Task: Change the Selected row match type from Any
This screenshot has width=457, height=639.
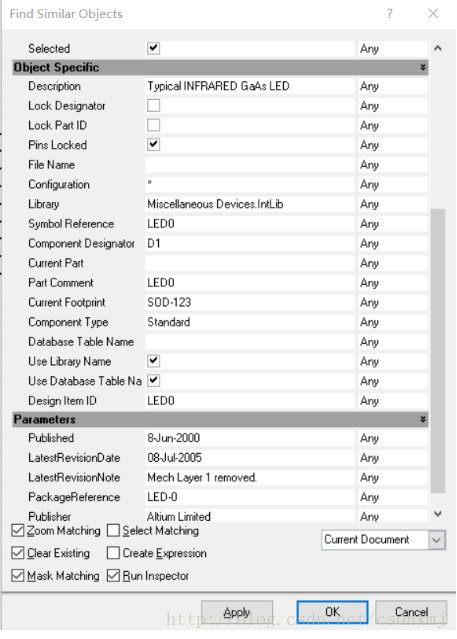Action: (393, 48)
